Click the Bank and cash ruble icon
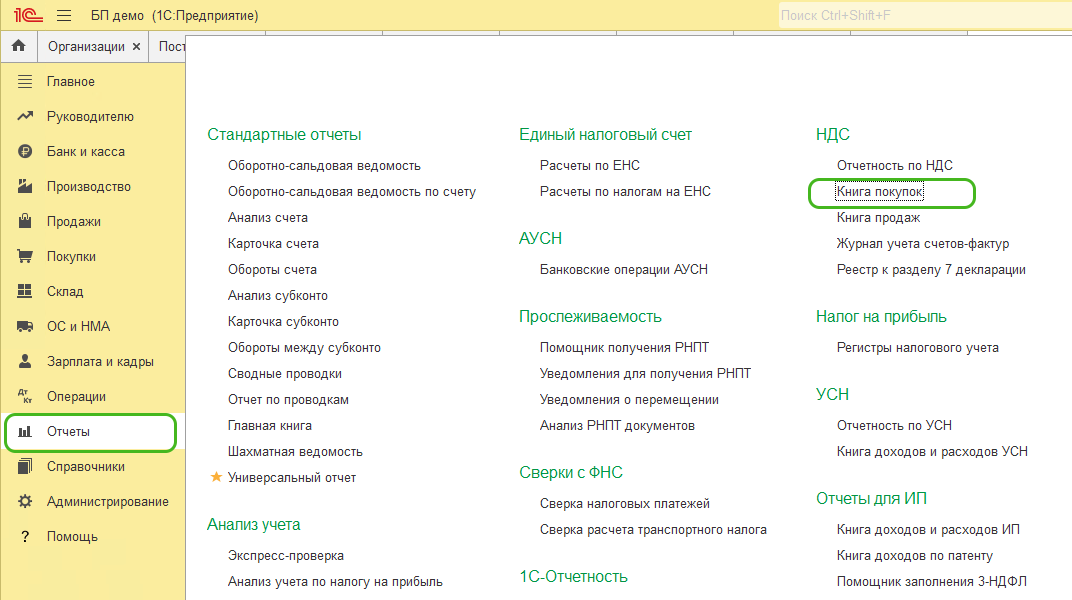The width and height of the screenshot is (1072, 600). (x=26, y=152)
